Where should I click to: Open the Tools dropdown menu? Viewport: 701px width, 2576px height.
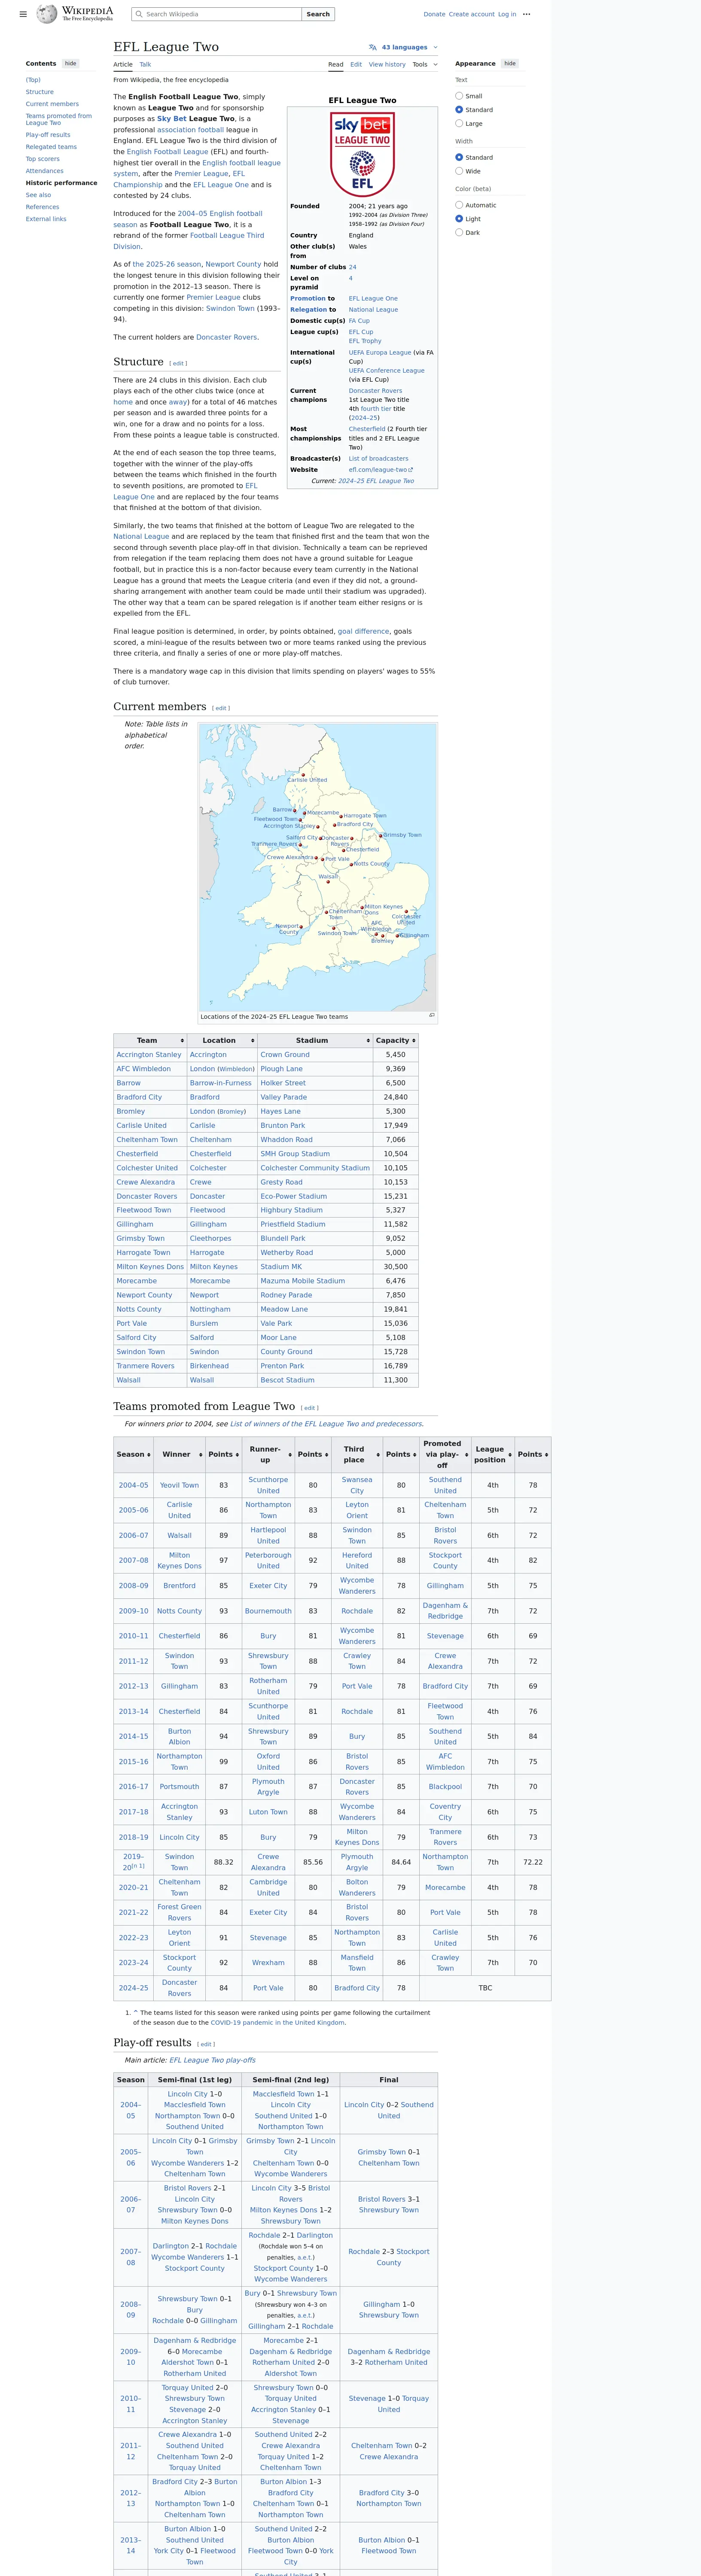coord(425,64)
